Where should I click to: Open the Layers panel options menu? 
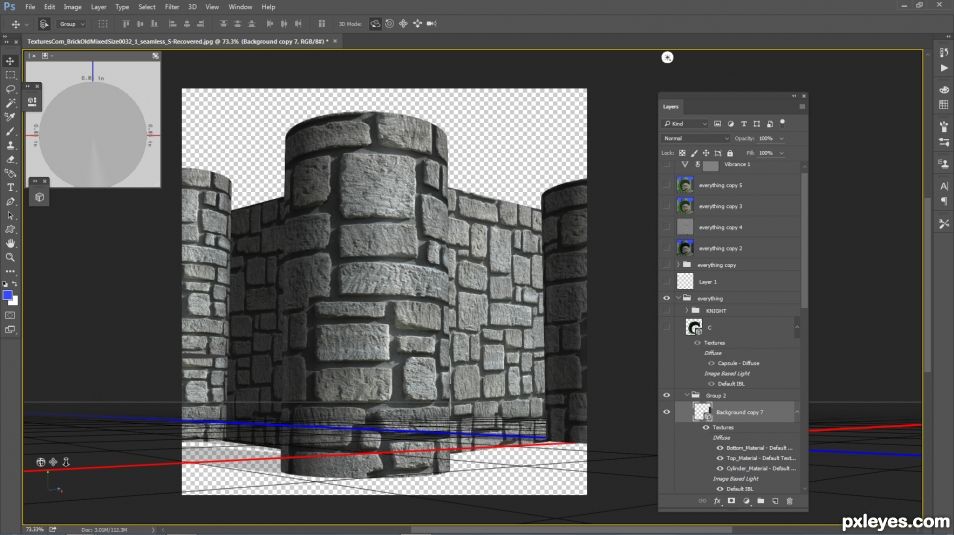[x=802, y=107]
